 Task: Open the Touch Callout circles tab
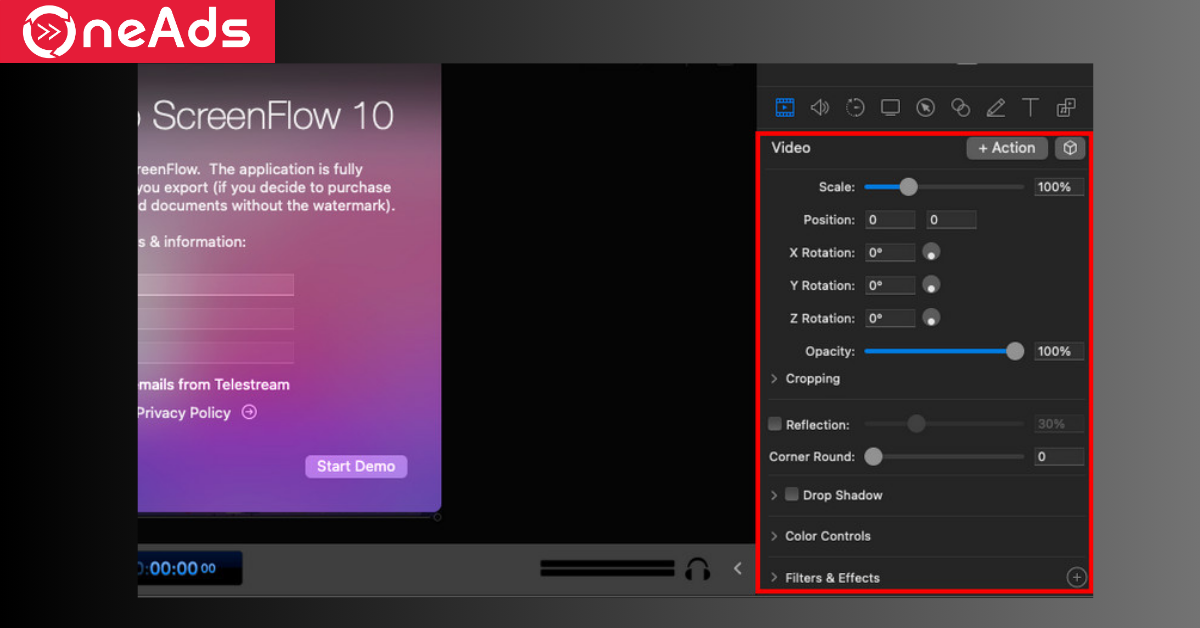click(x=961, y=107)
